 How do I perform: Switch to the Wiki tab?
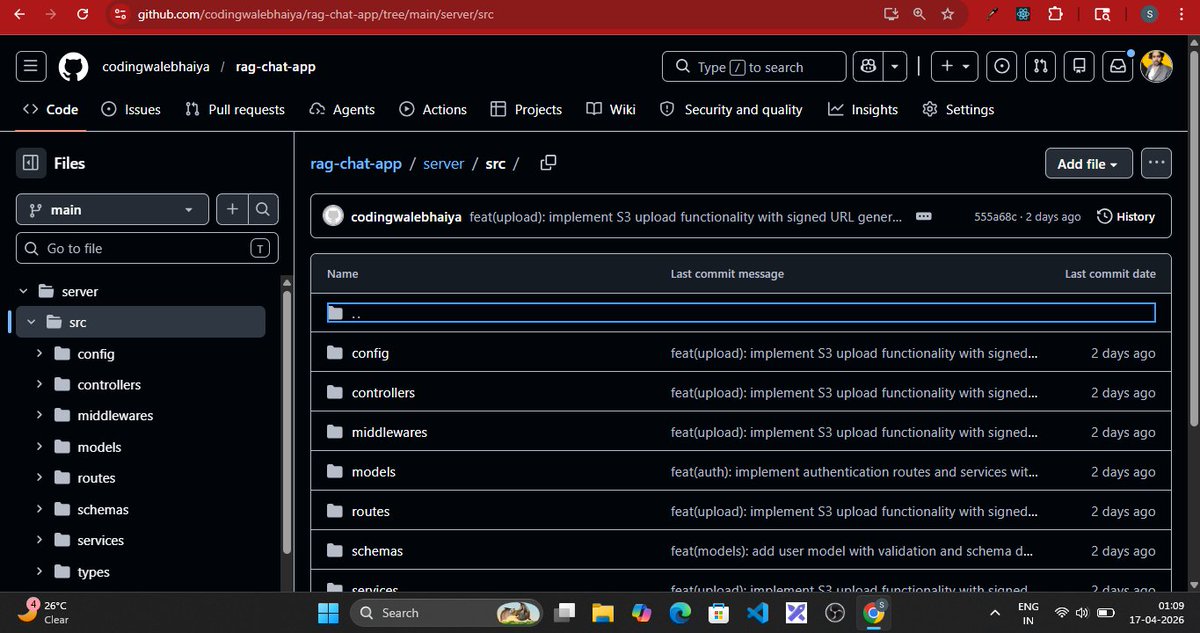(x=611, y=109)
